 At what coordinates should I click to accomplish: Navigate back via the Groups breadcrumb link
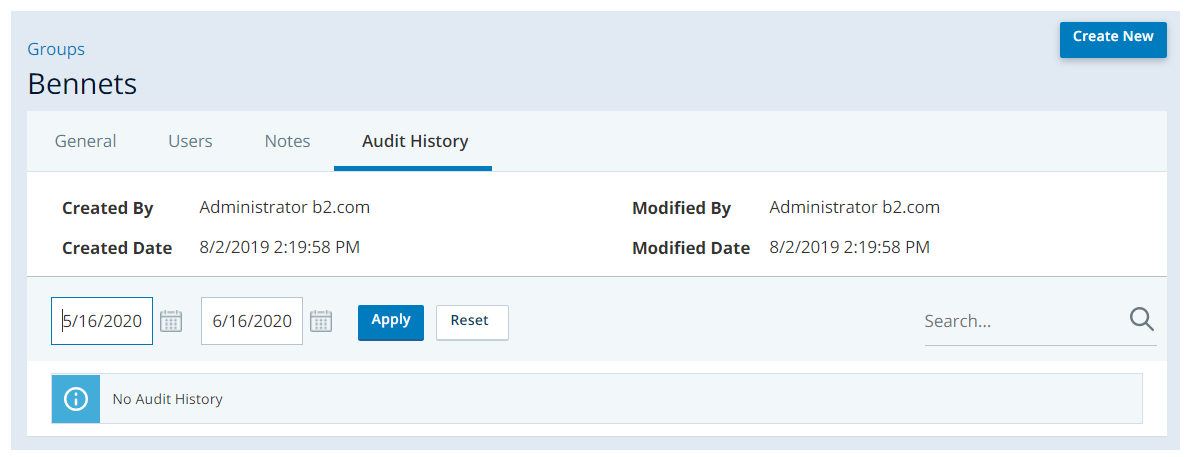56,49
